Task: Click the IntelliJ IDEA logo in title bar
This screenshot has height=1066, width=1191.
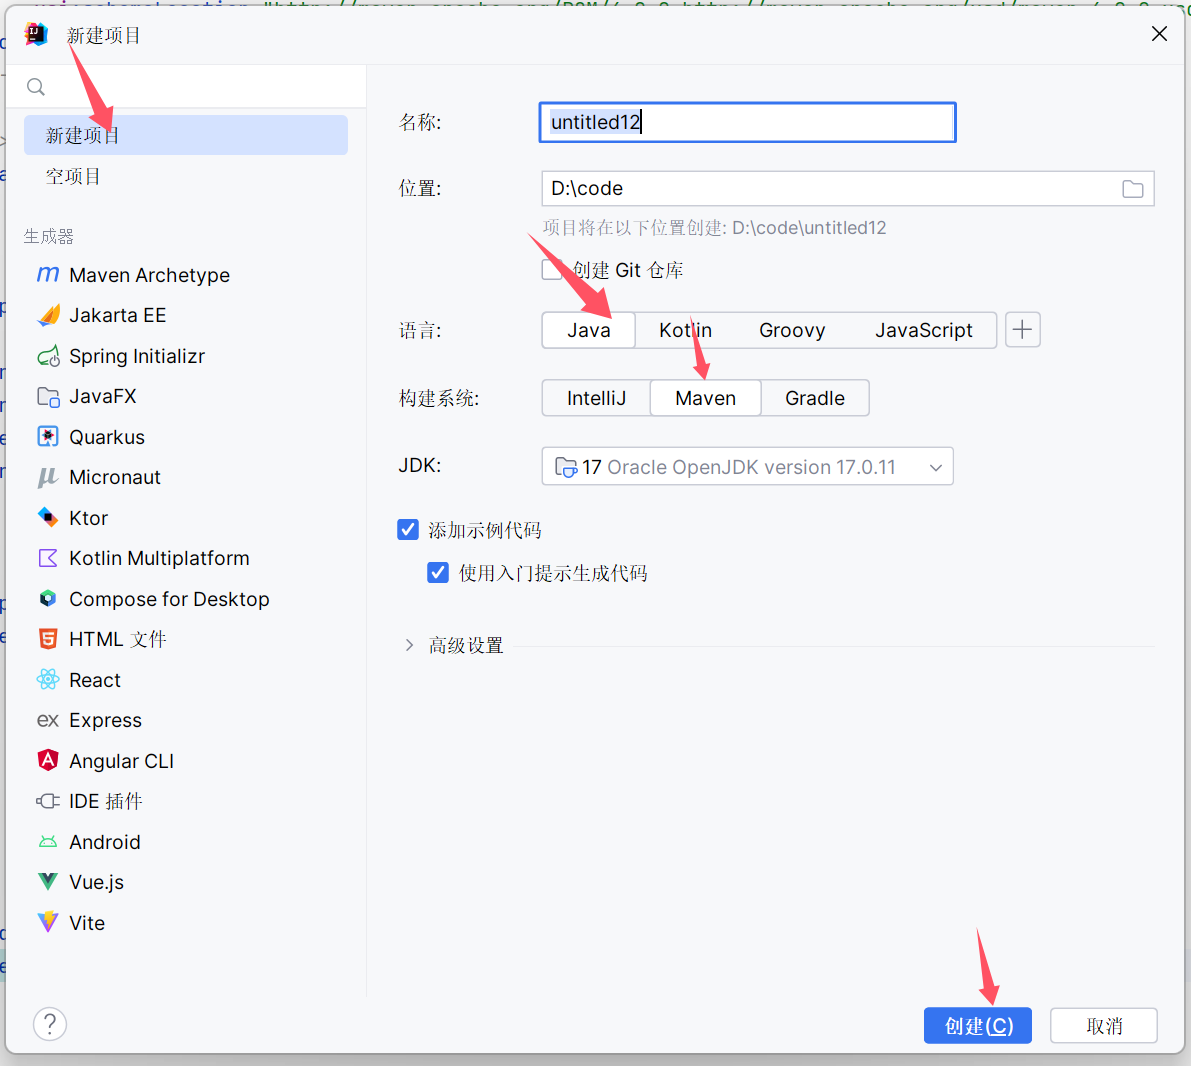Action: (36, 34)
